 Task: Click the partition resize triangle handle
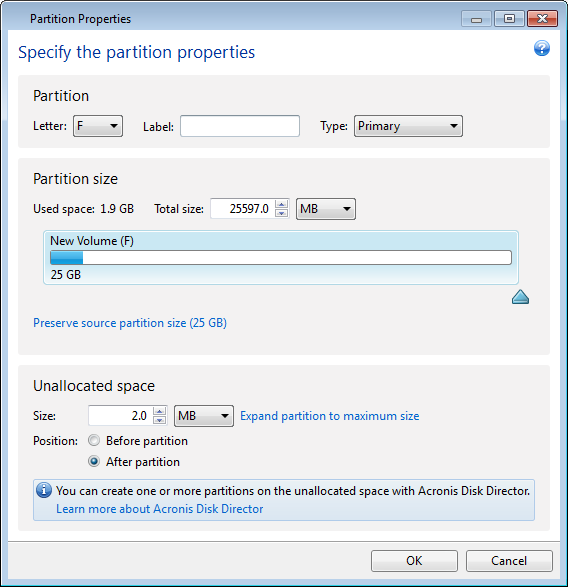[520, 297]
